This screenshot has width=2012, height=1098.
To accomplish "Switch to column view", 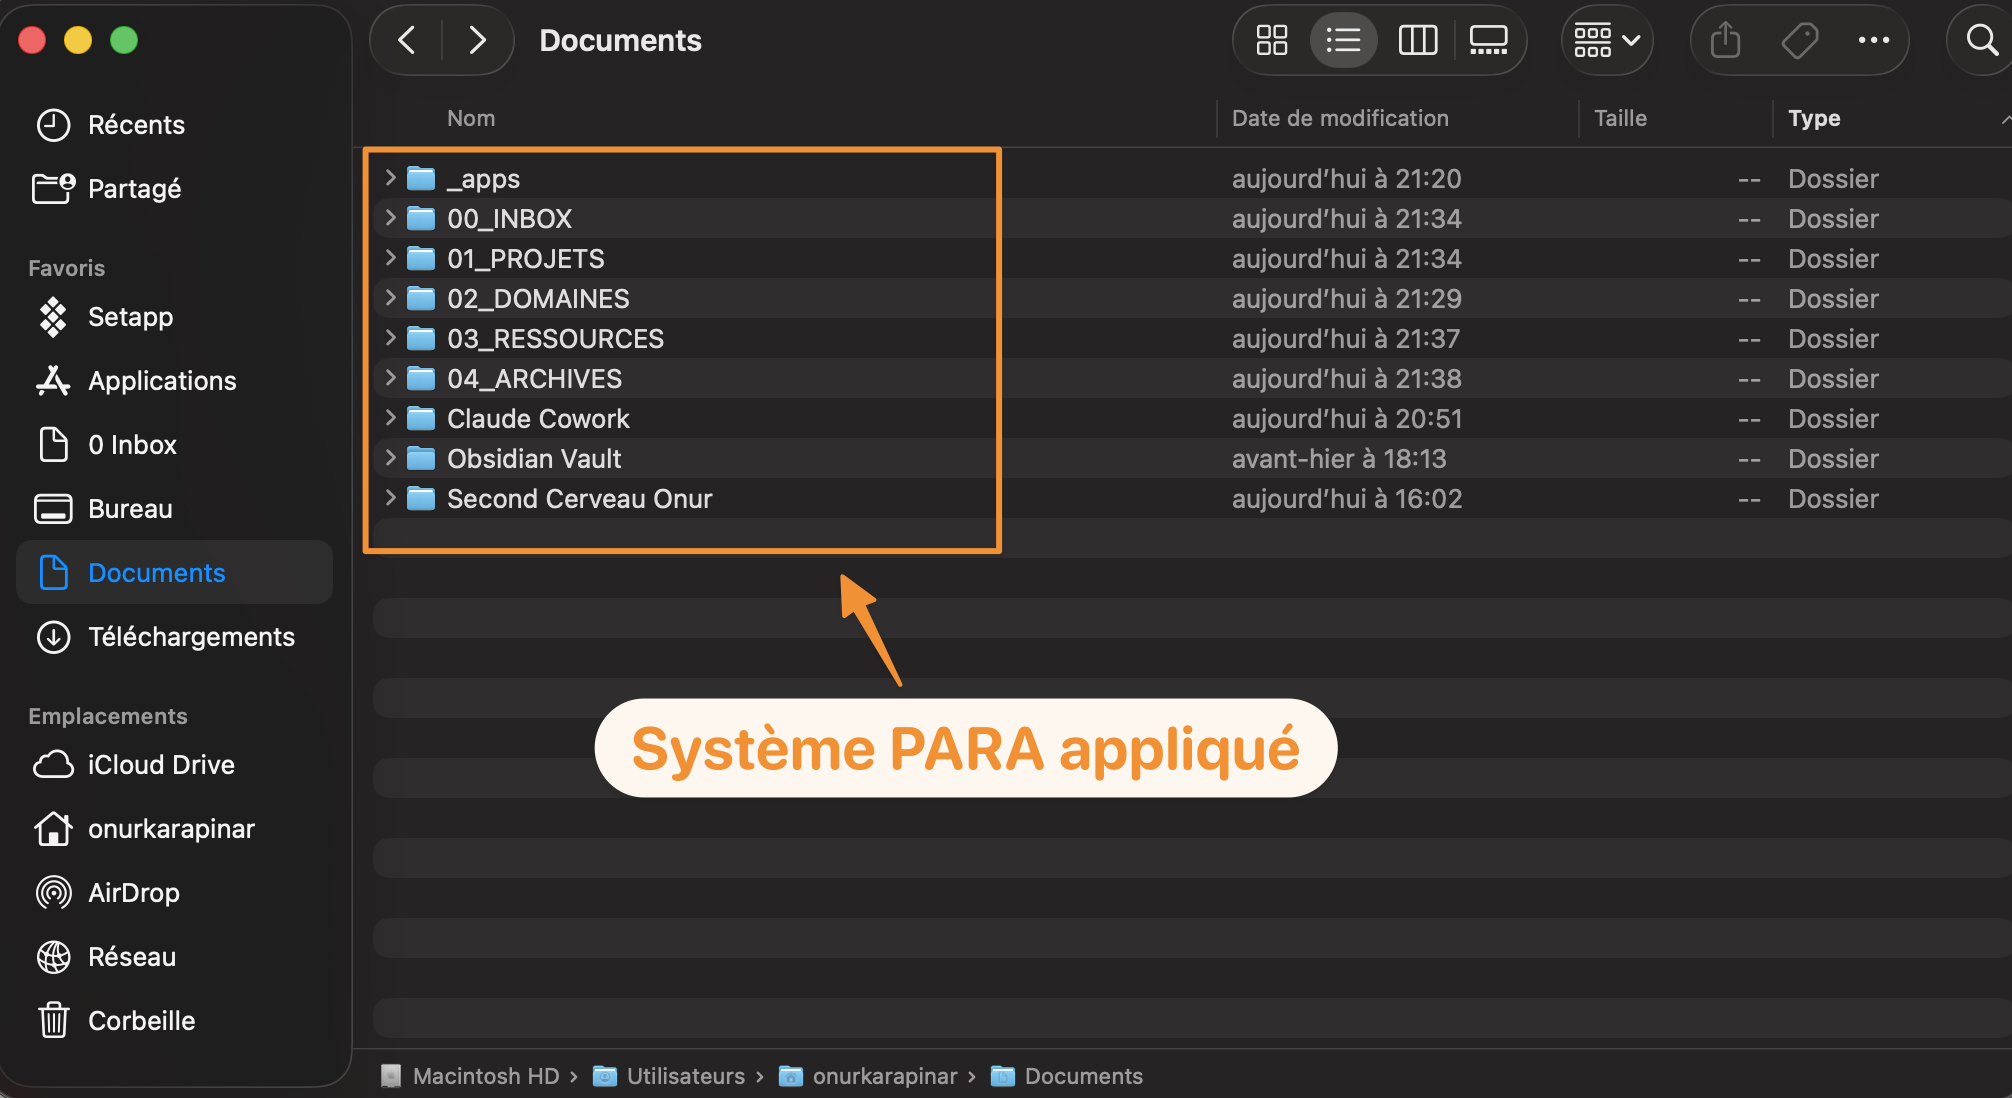I will (x=1417, y=40).
